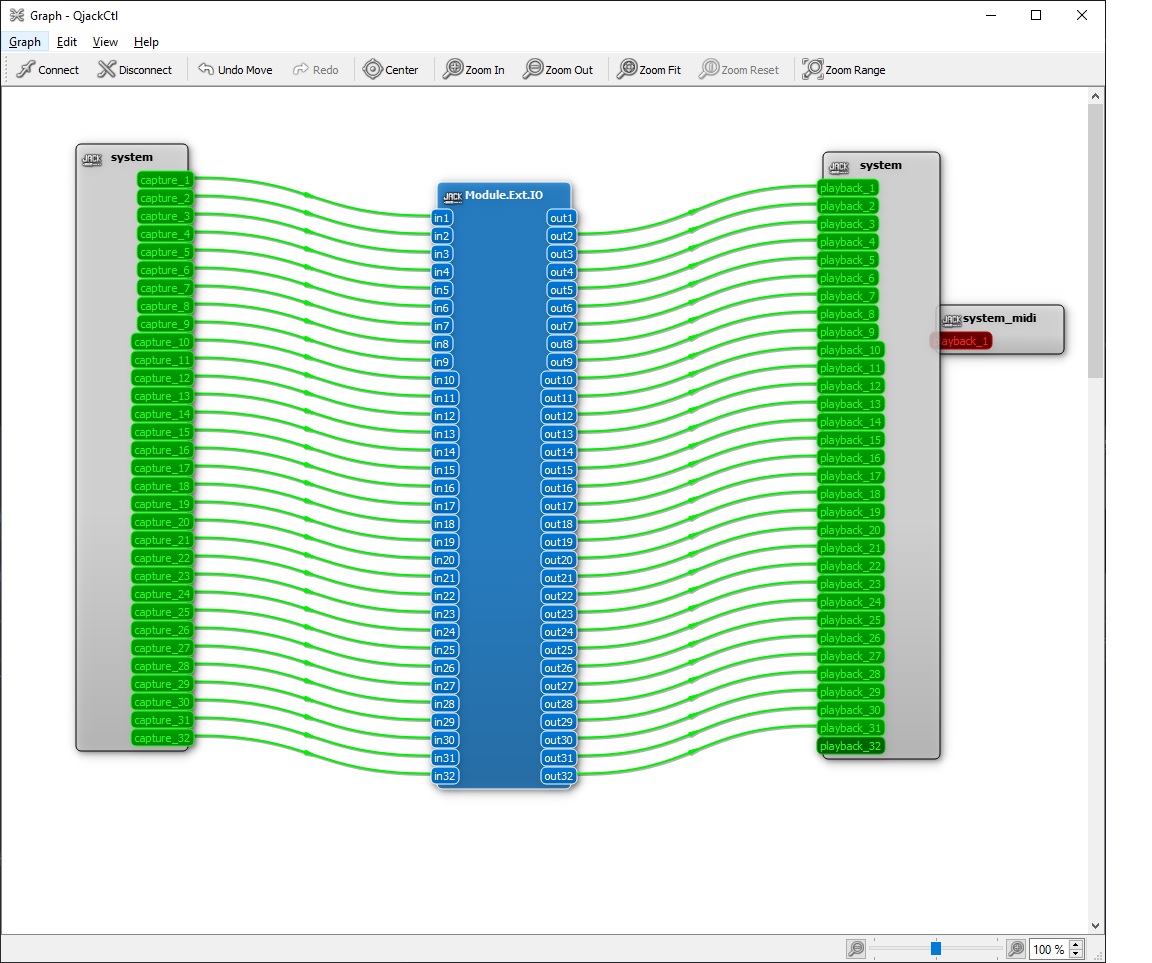Click zoom-in magnifier right of bottom slider

coord(1015,948)
